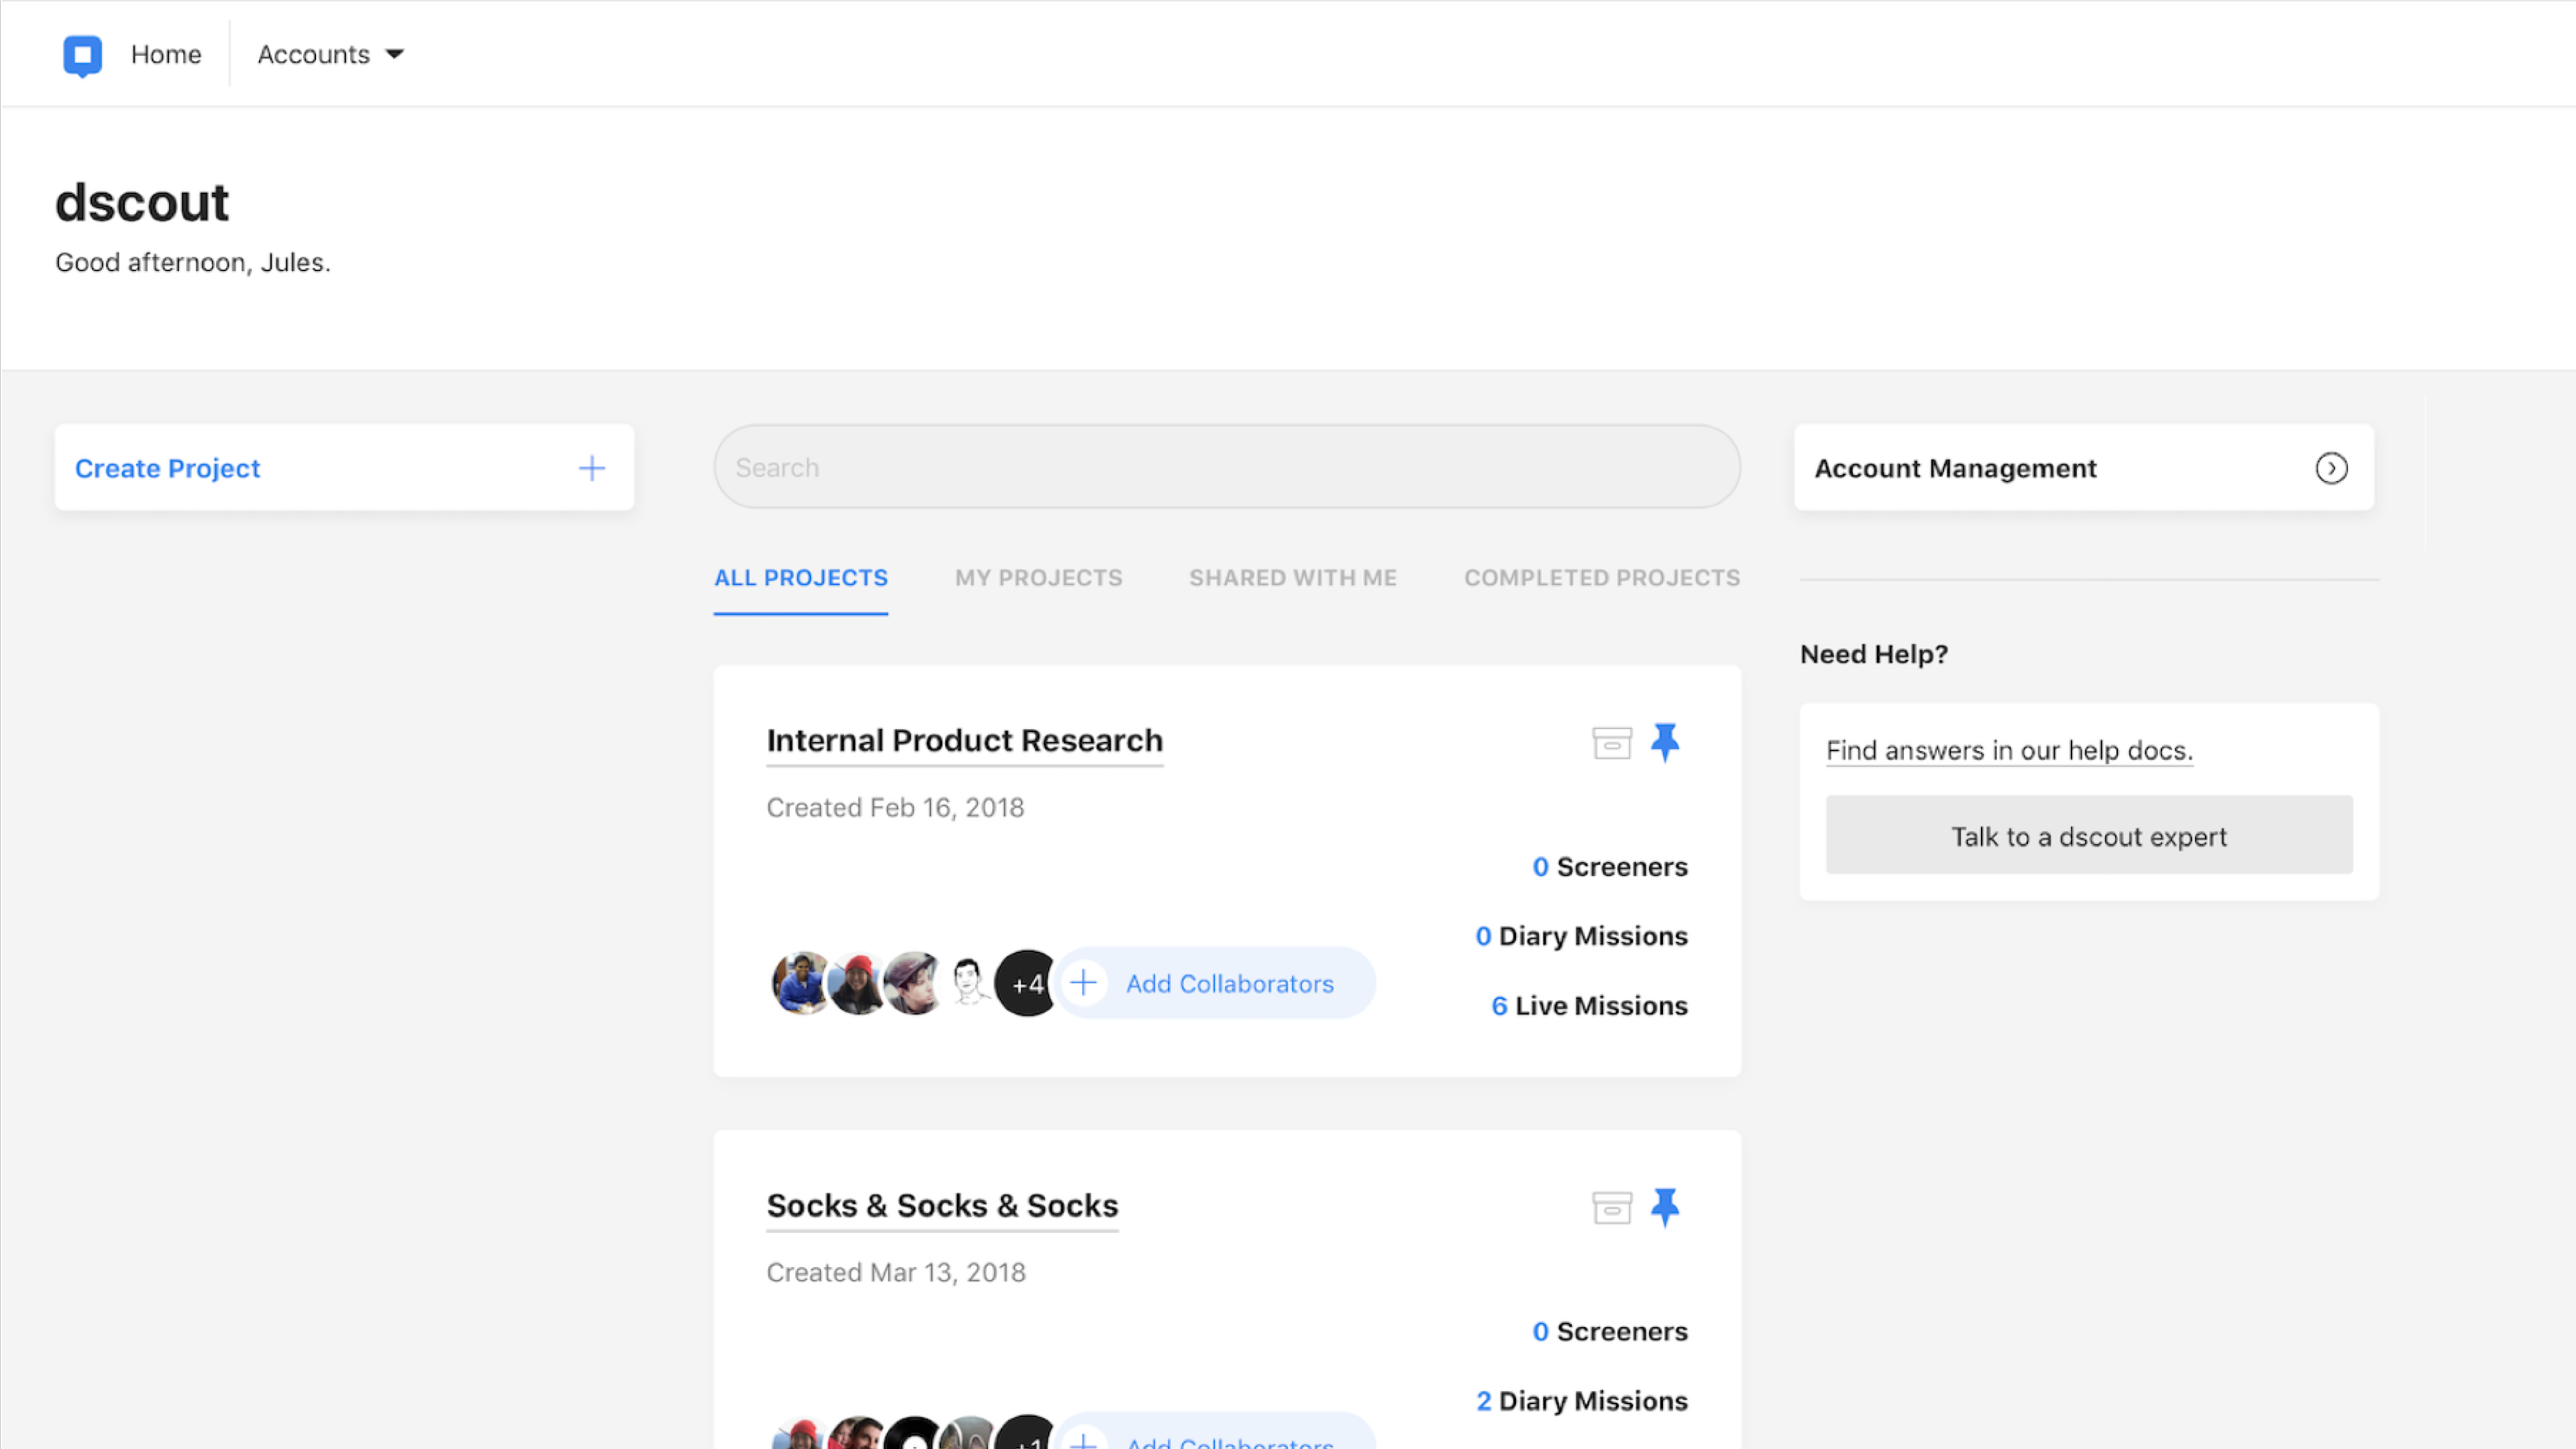2576x1449 pixels.
Task: Go to Home in the navbar
Action: click(166, 54)
